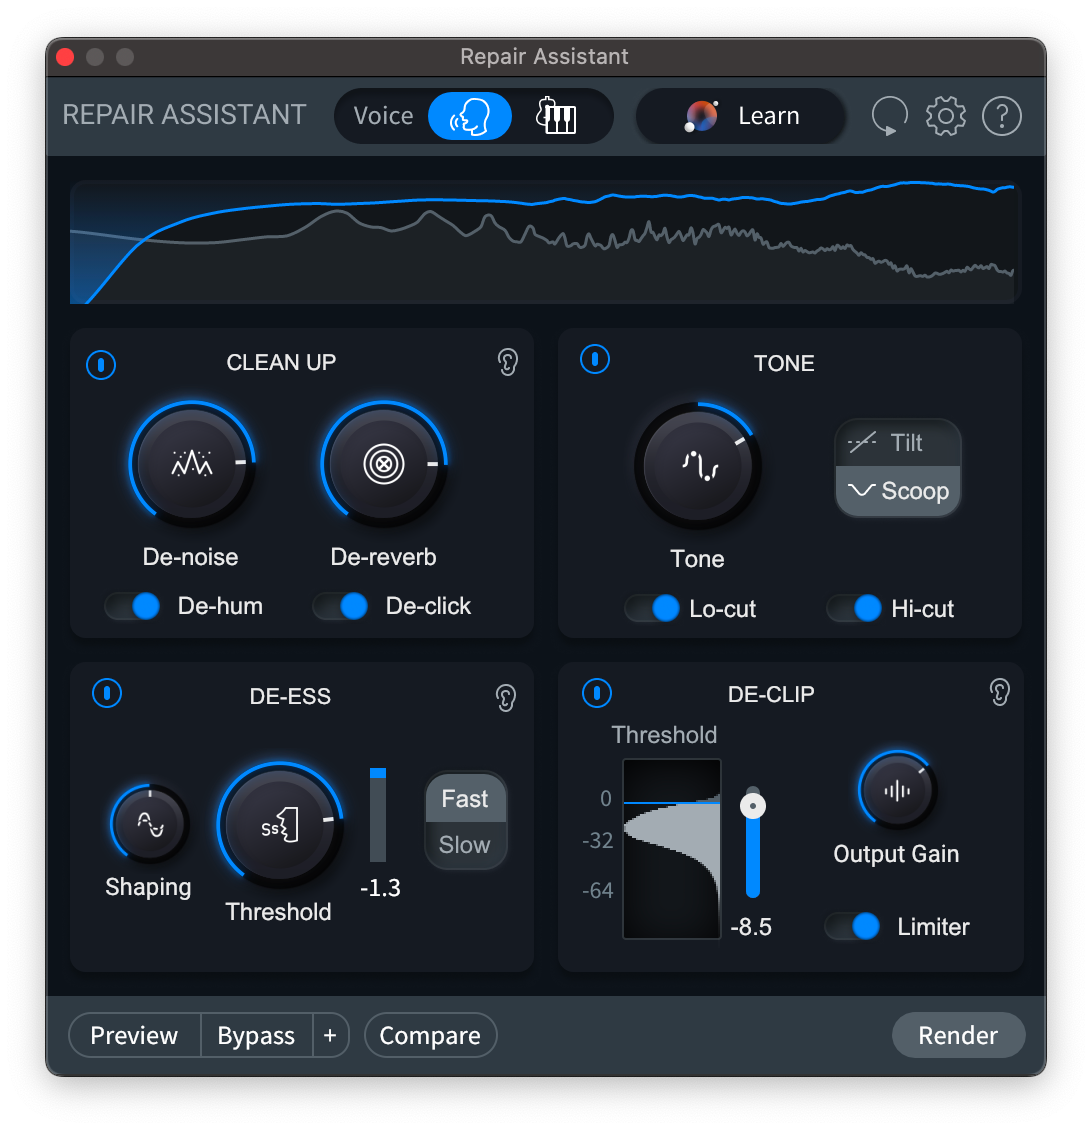1092x1130 pixels.
Task: Activate the Preview tab
Action: coord(133,1035)
